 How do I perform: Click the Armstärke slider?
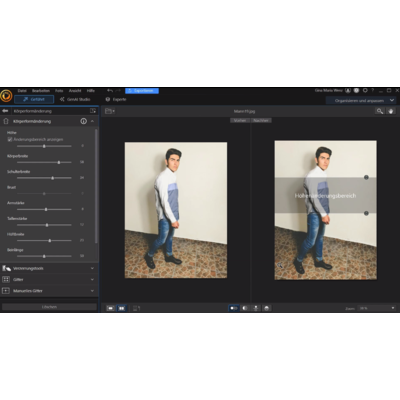click(44, 209)
